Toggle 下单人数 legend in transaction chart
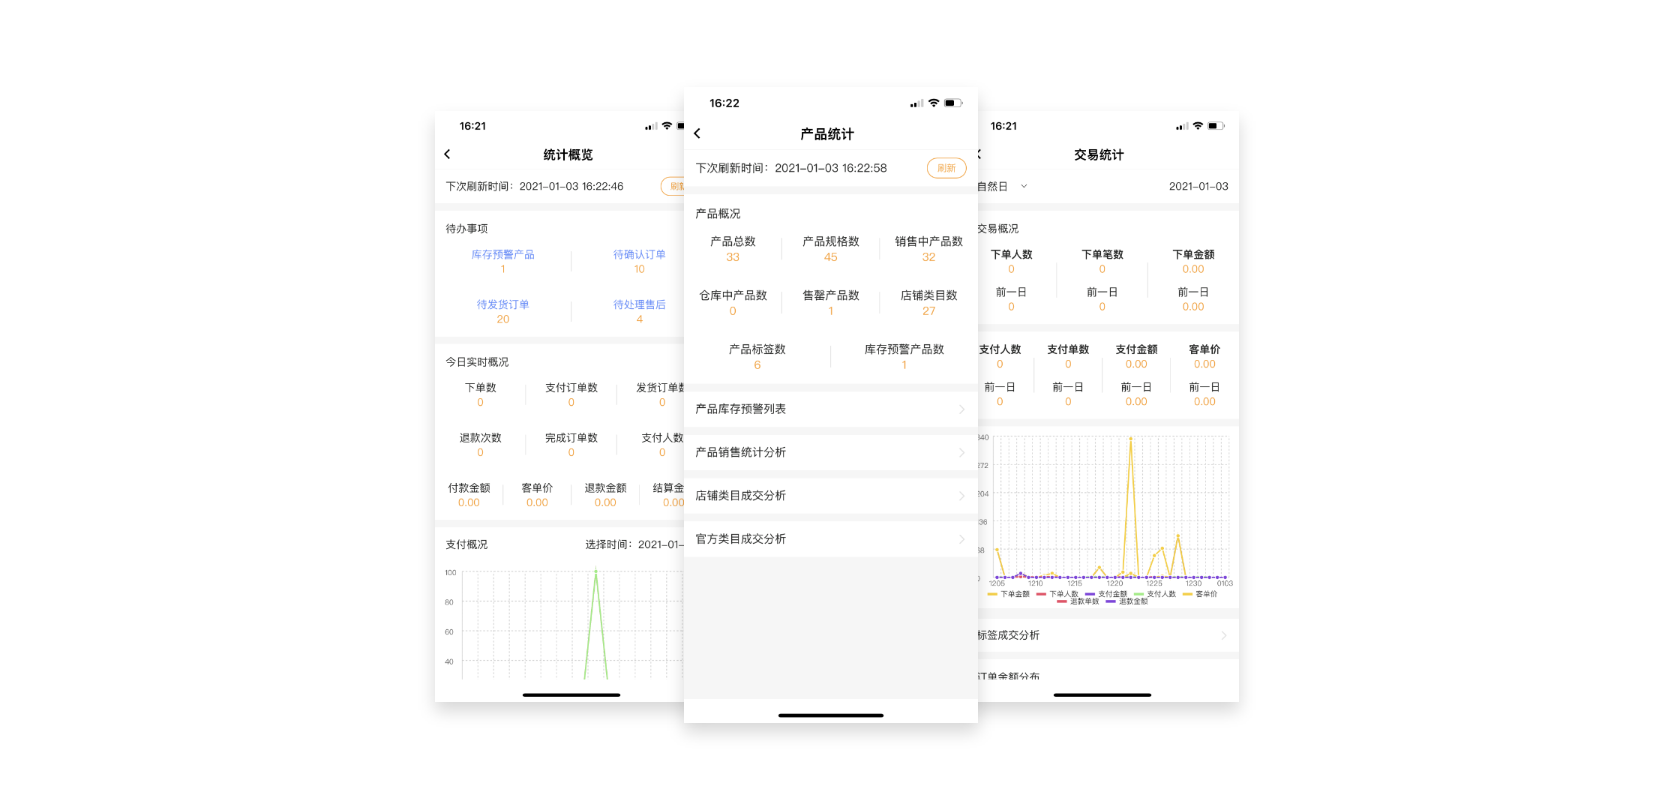This screenshot has height=810, width=1674. point(1057,594)
